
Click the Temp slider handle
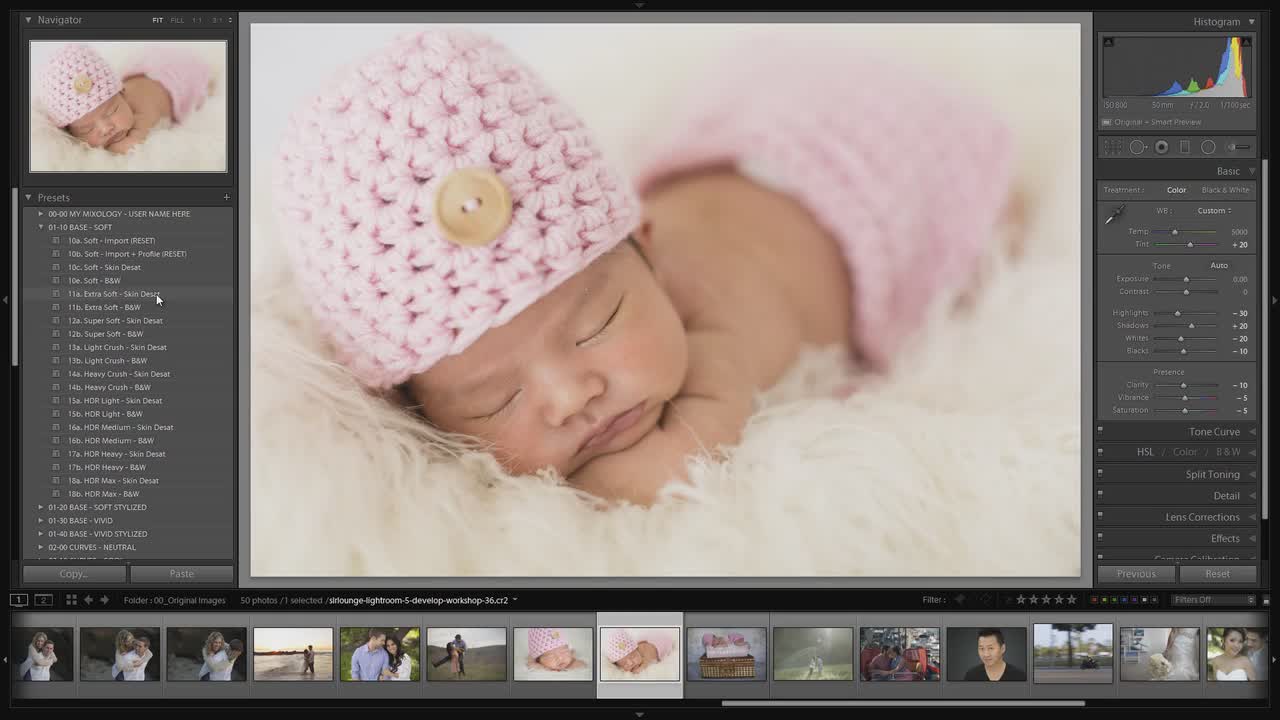tap(1175, 232)
